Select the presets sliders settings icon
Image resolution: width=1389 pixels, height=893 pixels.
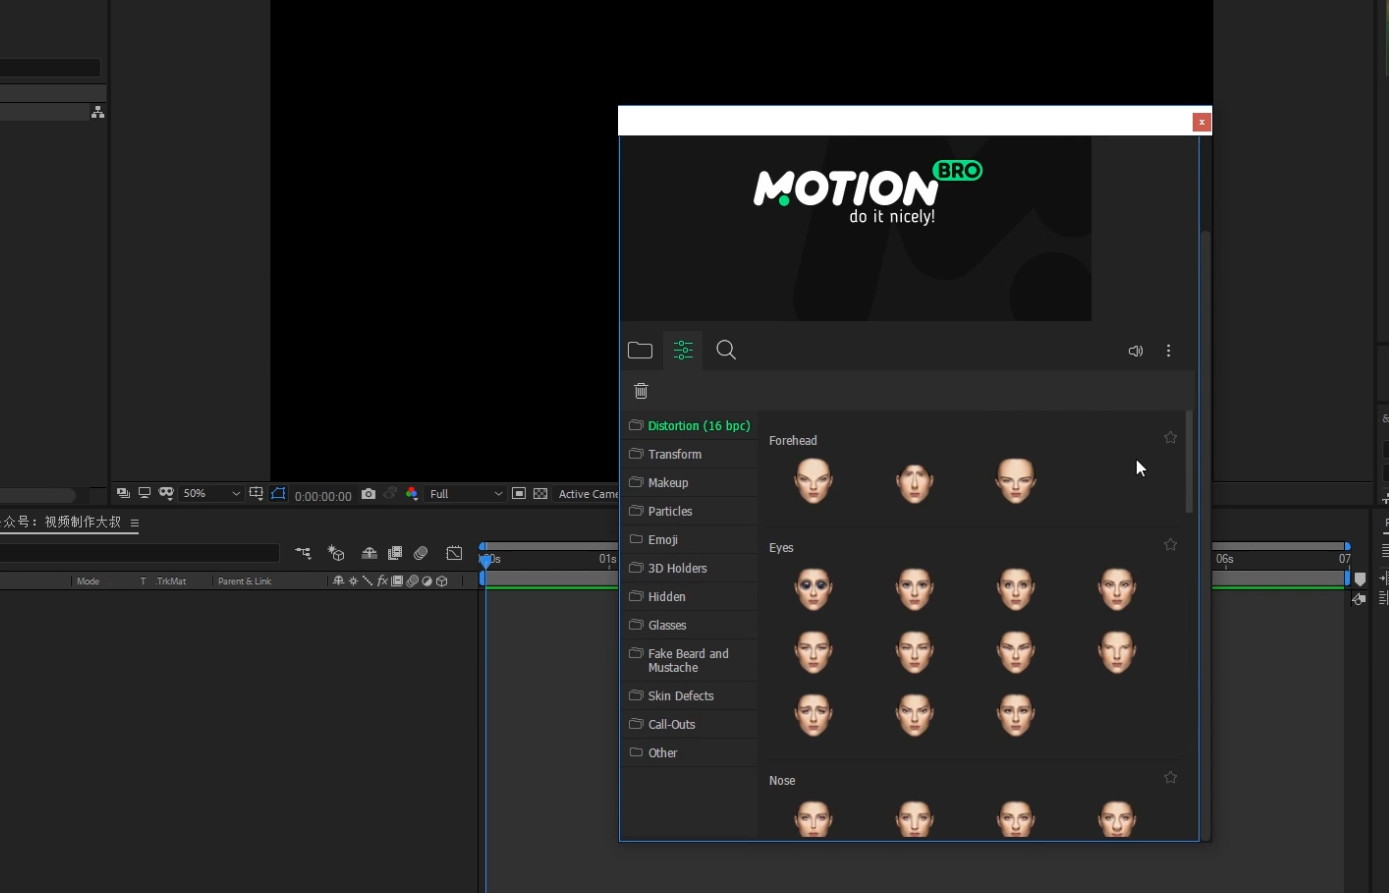(x=683, y=350)
